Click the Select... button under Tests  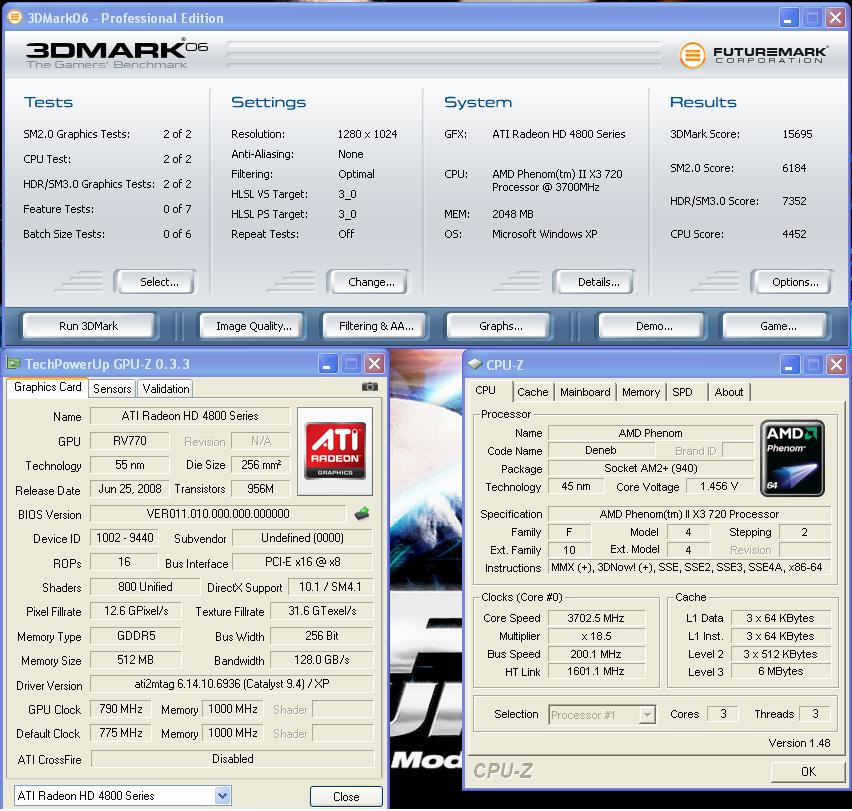coord(158,282)
